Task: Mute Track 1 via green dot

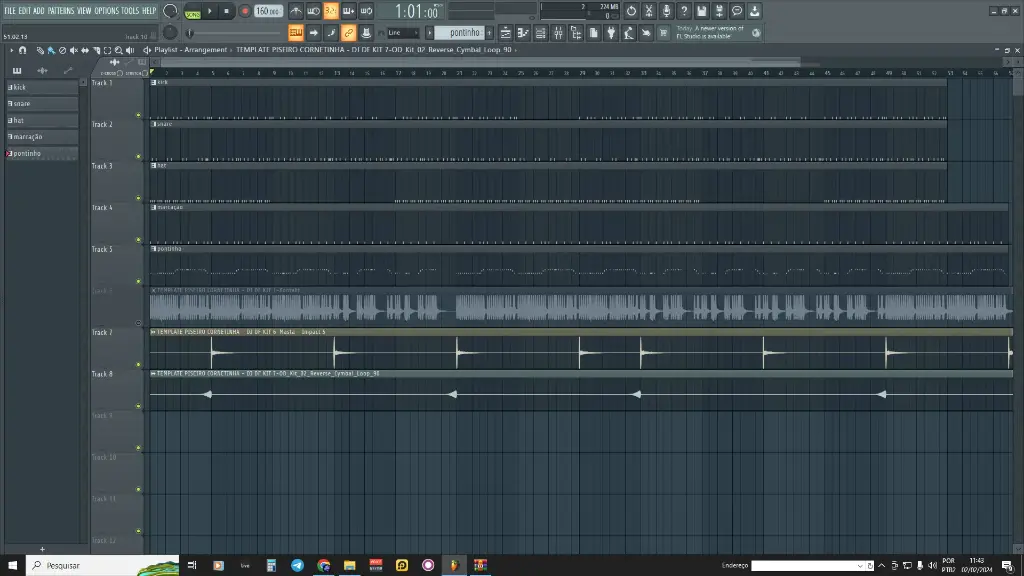Action: [138, 115]
